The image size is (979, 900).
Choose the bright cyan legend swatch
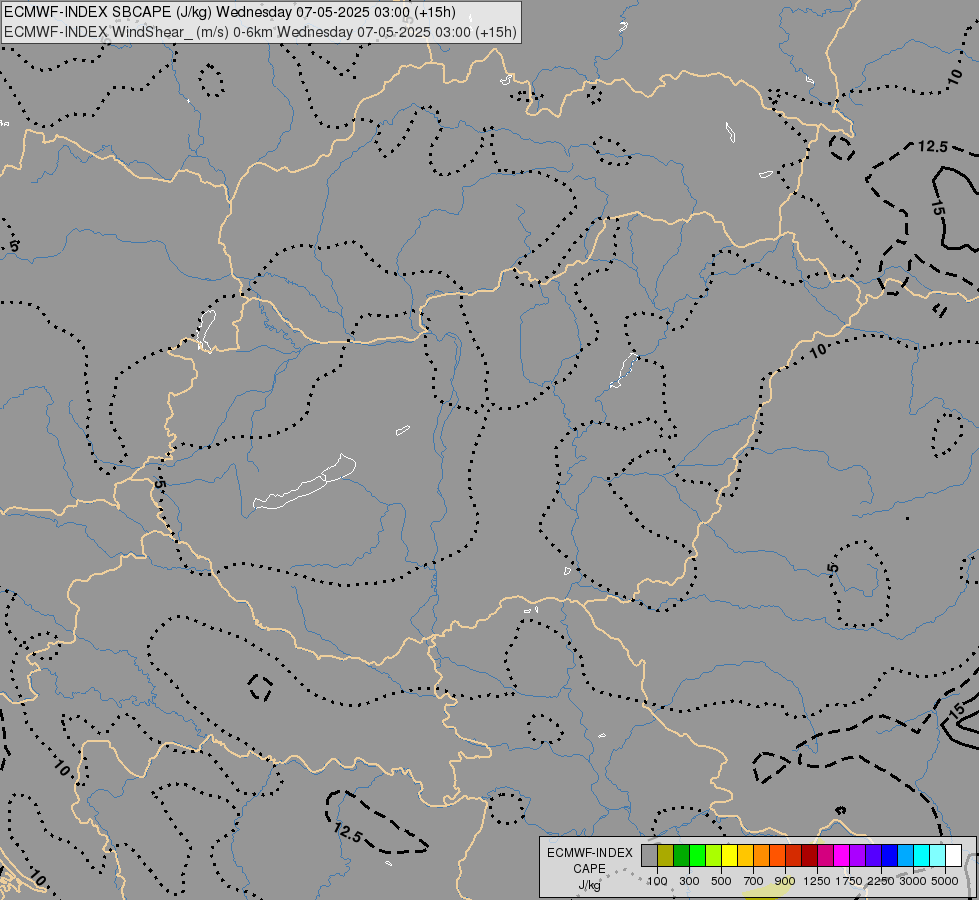921,856
